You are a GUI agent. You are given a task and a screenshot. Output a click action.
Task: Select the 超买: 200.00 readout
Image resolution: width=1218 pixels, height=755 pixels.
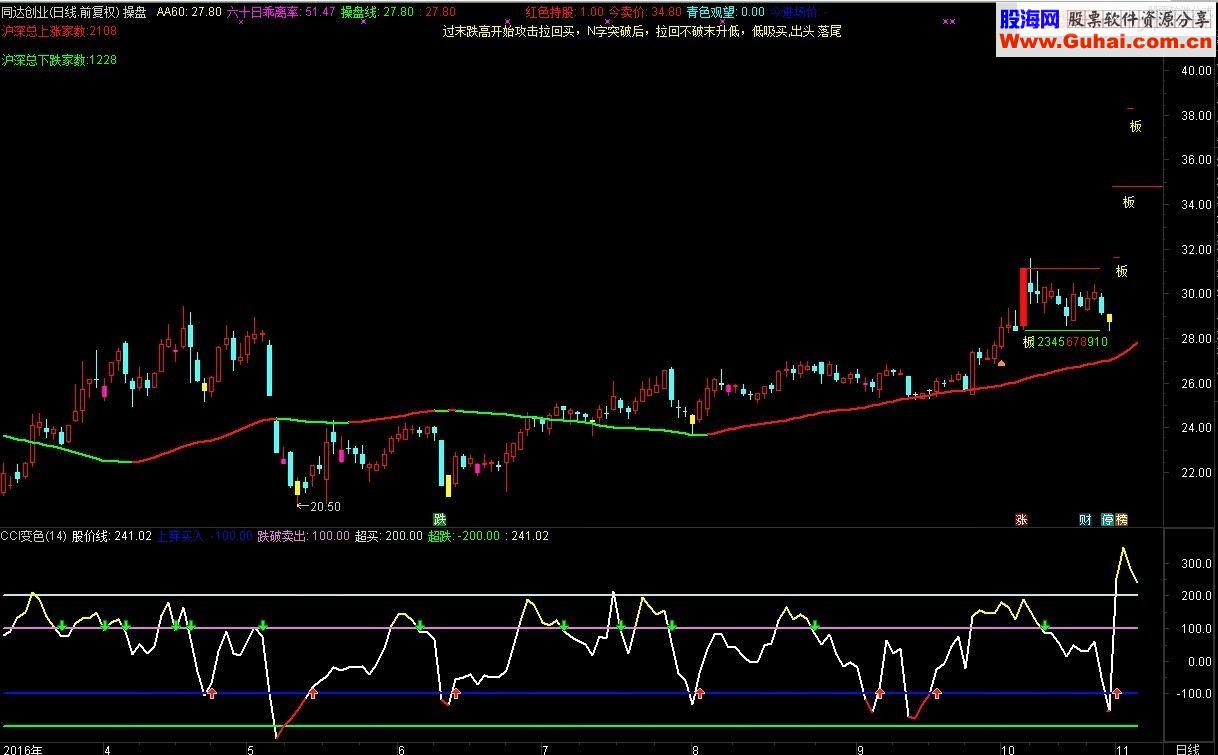tap(388, 536)
